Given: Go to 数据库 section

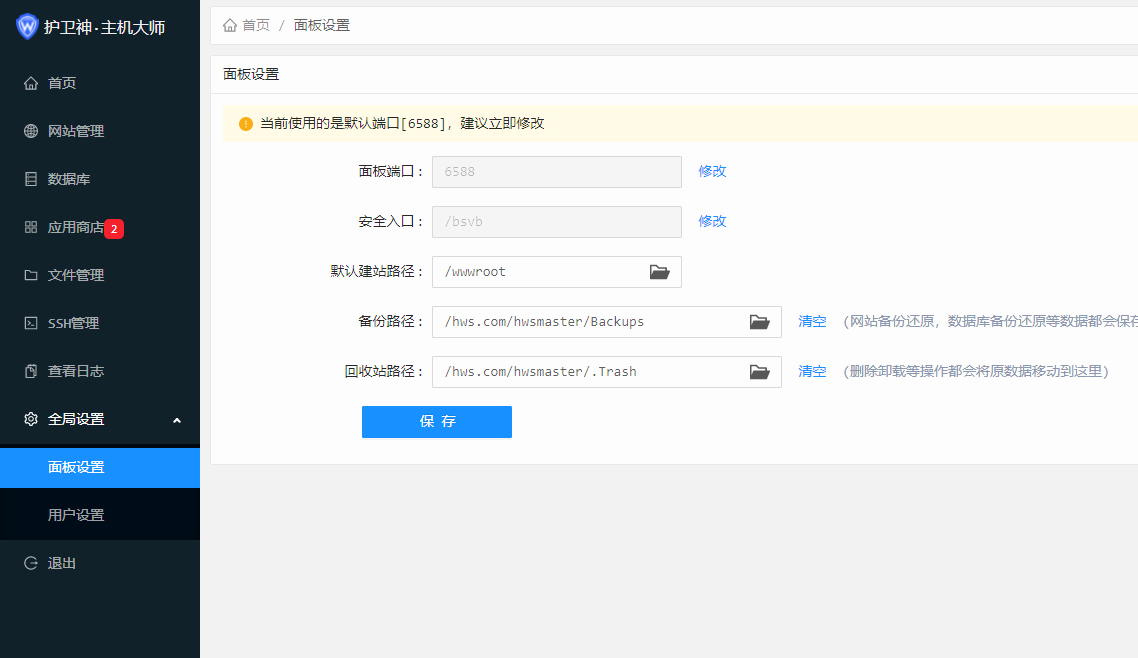Looking at the screenshot, I should coord(69,179).
